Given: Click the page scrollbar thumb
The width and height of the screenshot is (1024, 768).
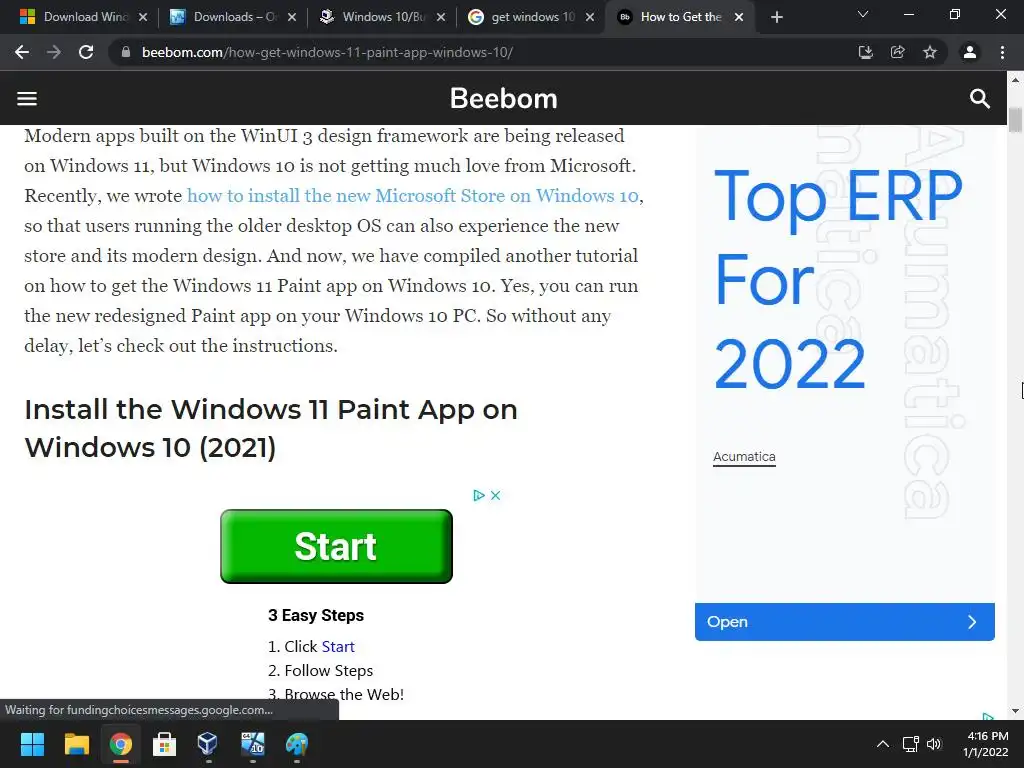Looking at the screenshot, I should [x=1015, y=120].
